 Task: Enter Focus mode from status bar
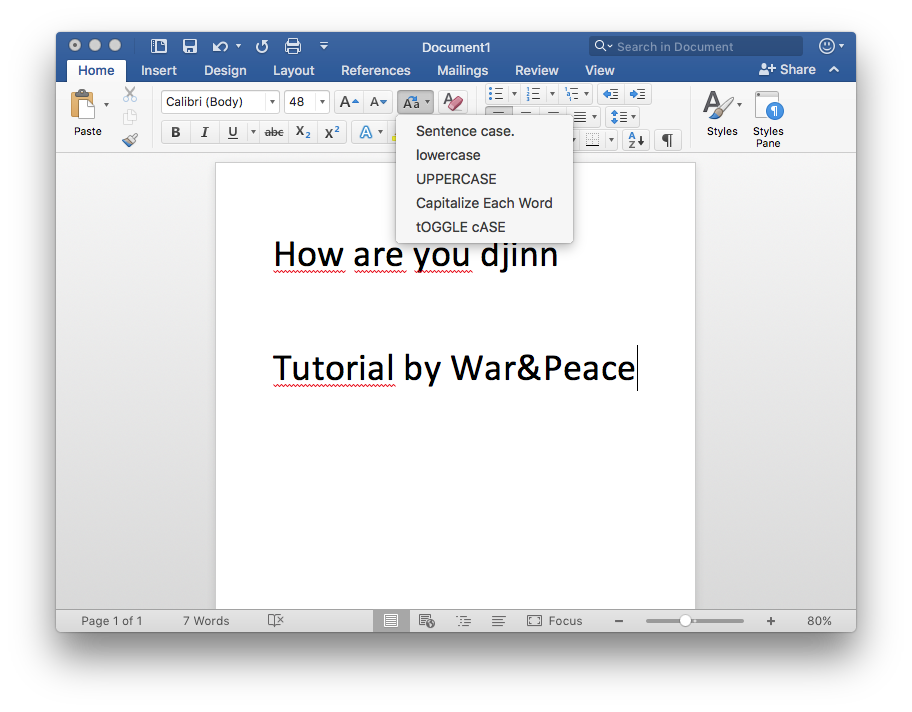click(554, 621)
